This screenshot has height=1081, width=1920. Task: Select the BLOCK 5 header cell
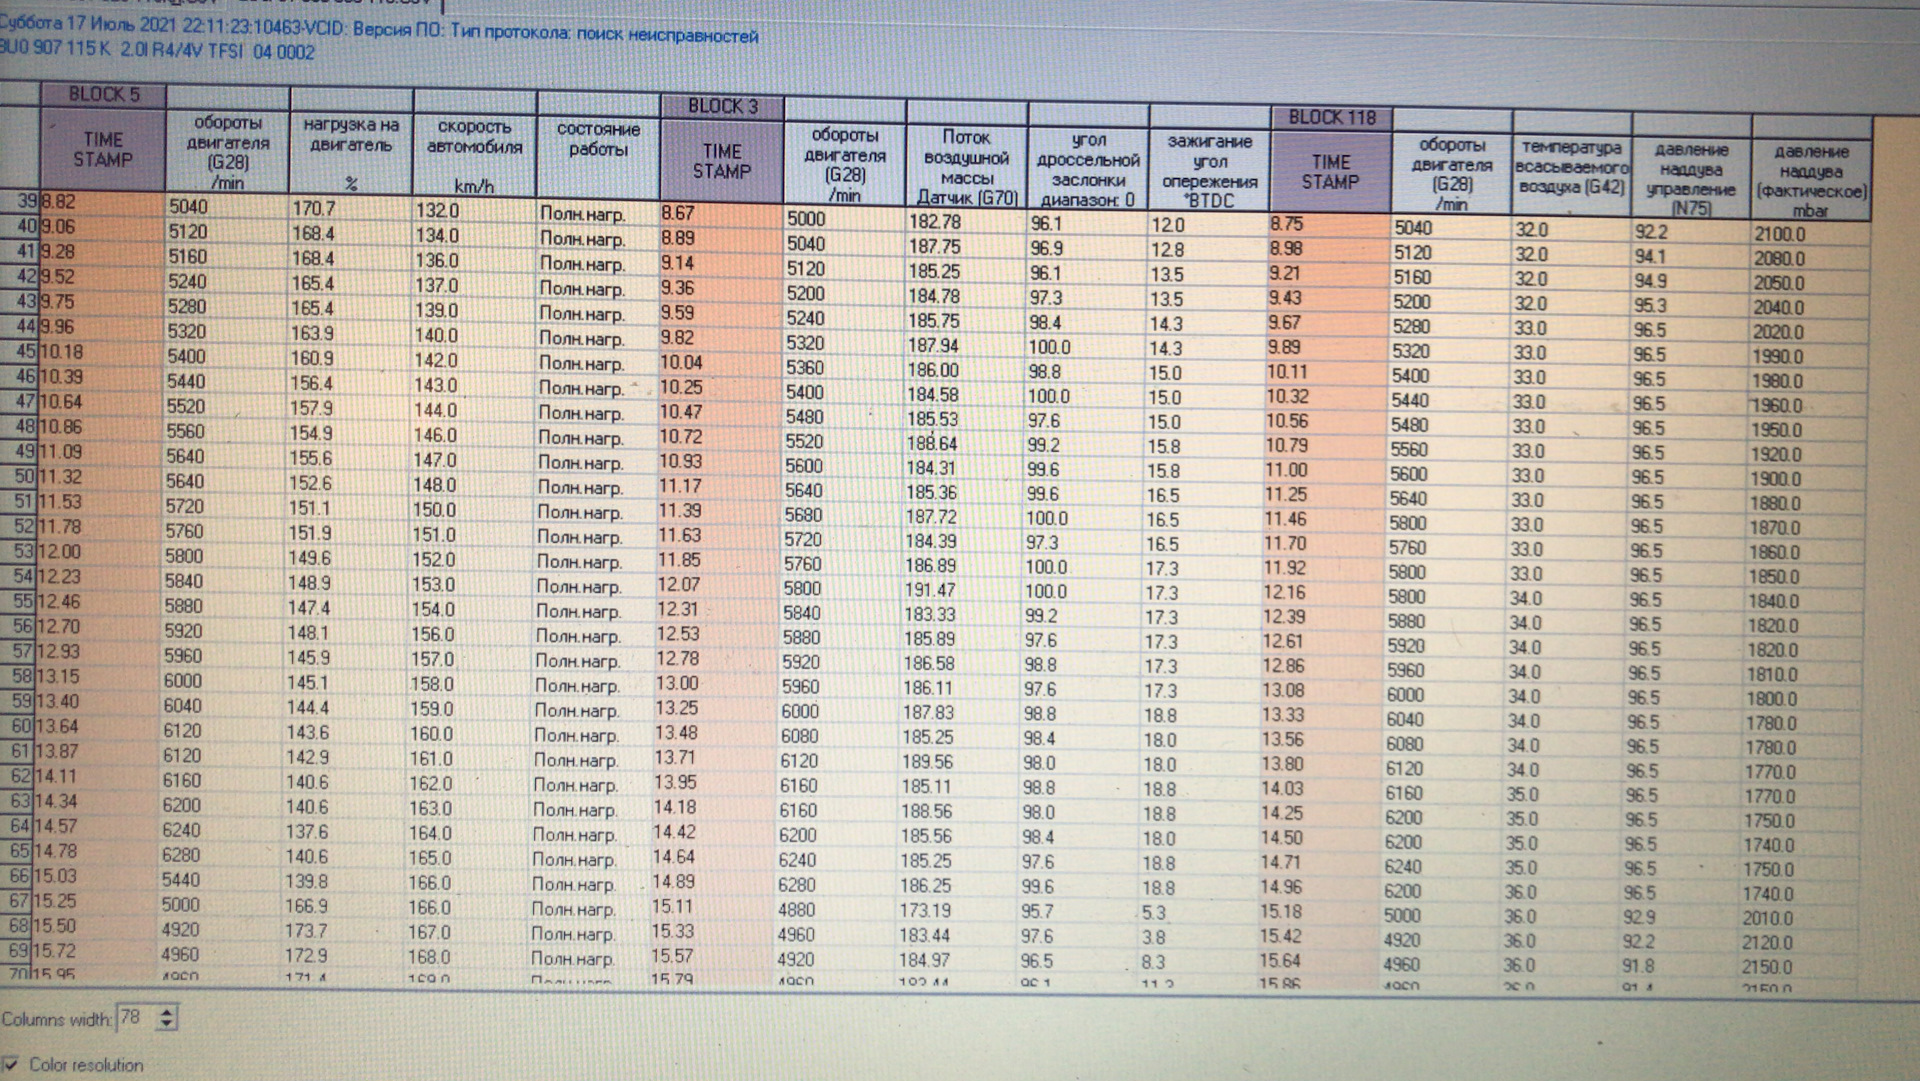click(103, 95)
